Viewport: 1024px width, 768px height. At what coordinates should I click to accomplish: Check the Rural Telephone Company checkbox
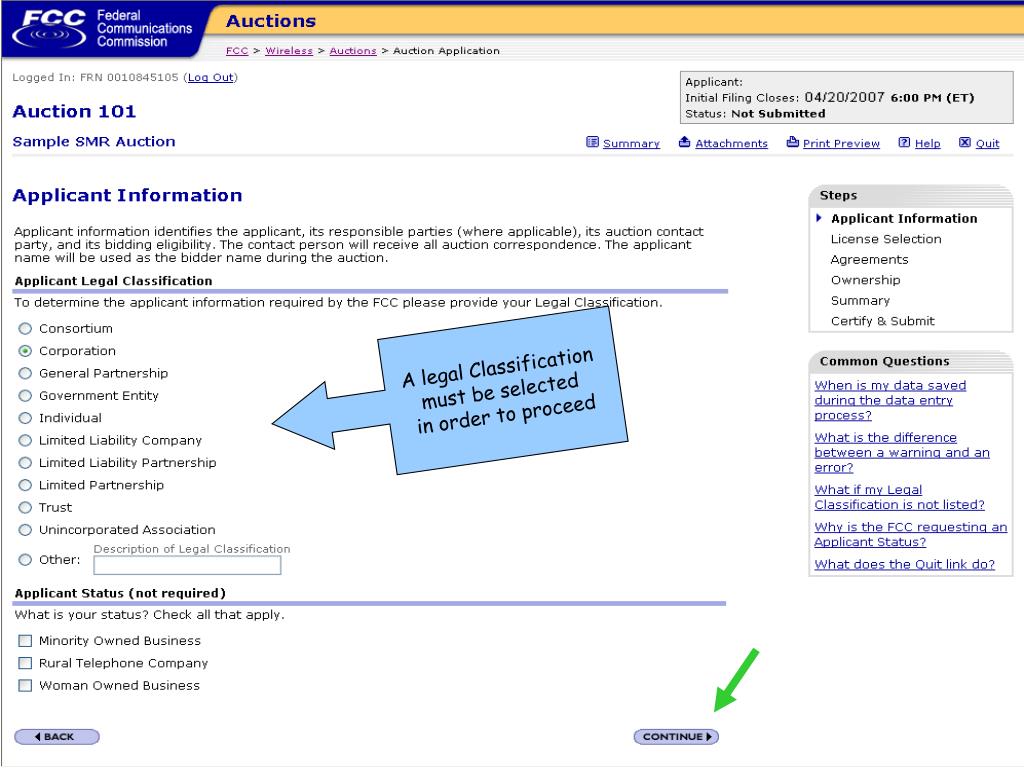coord(25,663)
